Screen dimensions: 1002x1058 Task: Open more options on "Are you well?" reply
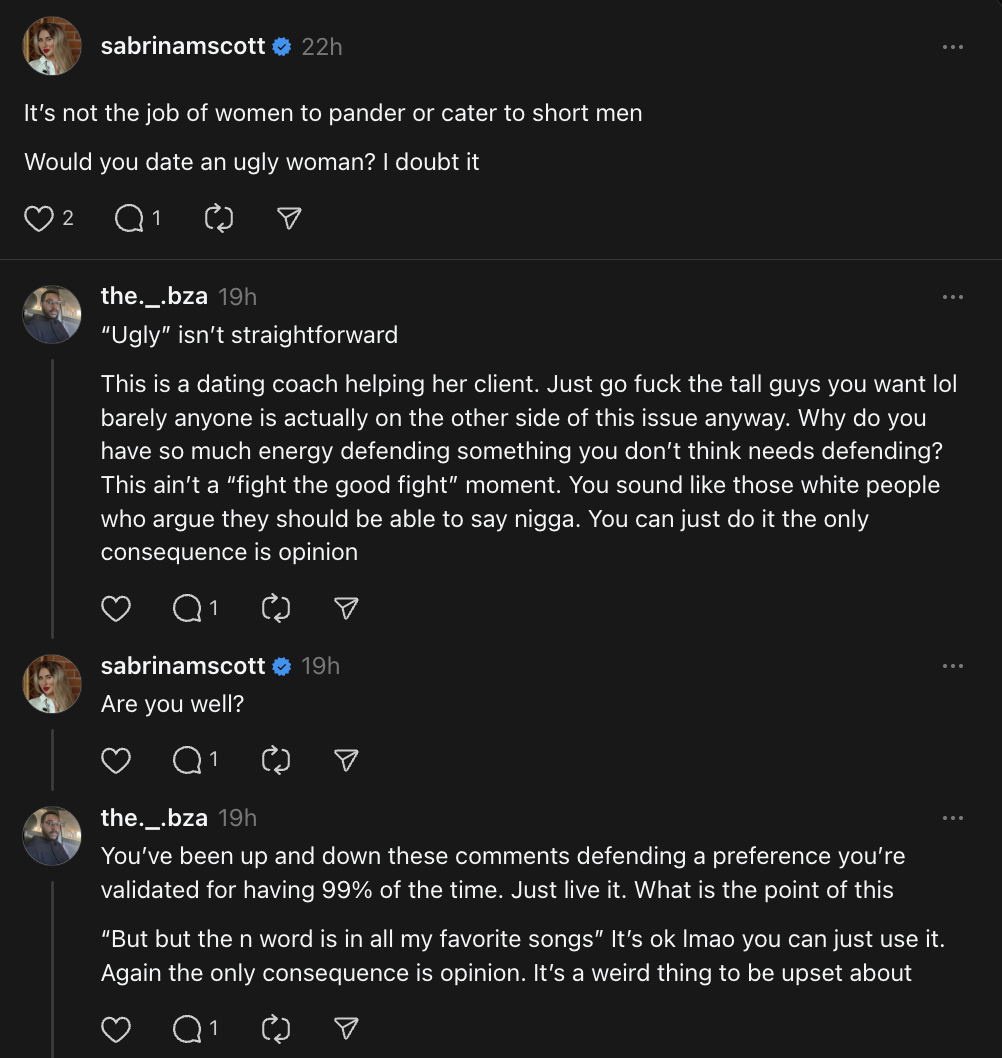pyautogui.click(x=953, y=666)
